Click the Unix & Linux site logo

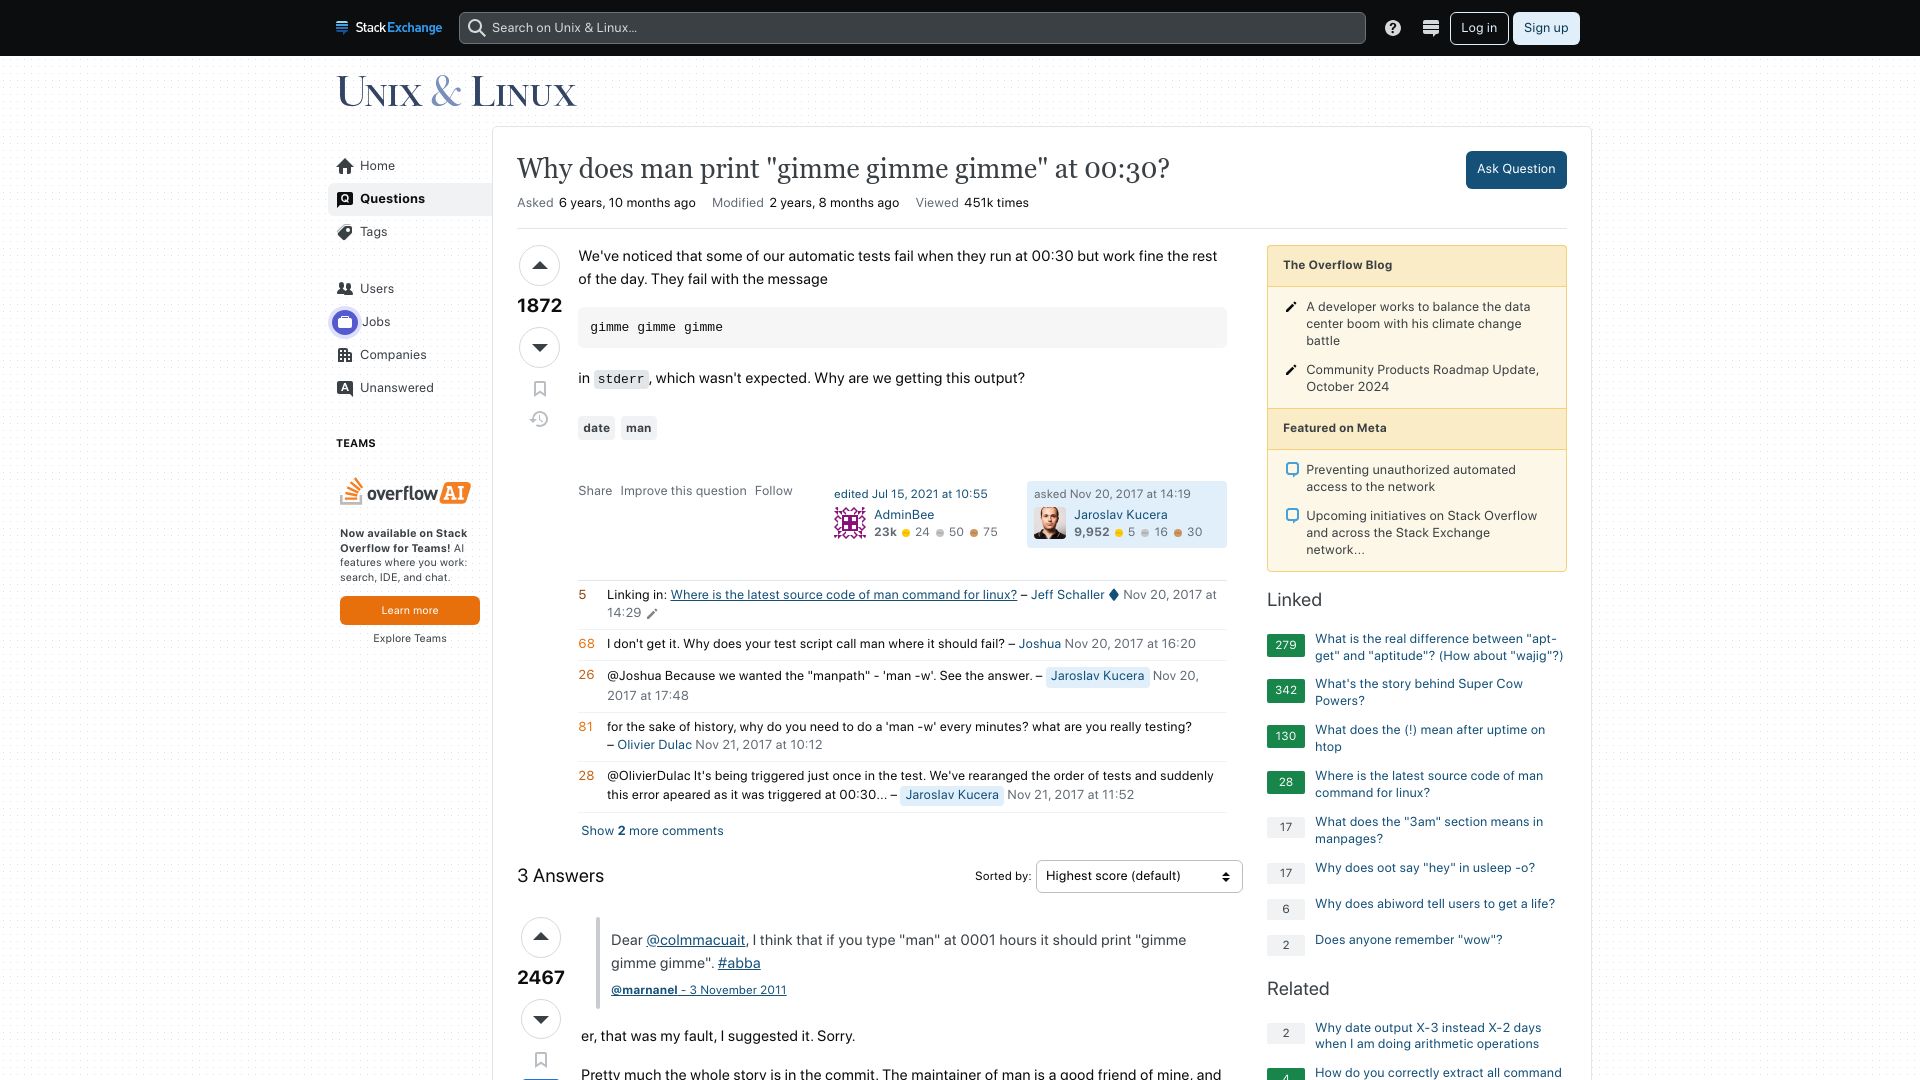[x=456, y=92]
